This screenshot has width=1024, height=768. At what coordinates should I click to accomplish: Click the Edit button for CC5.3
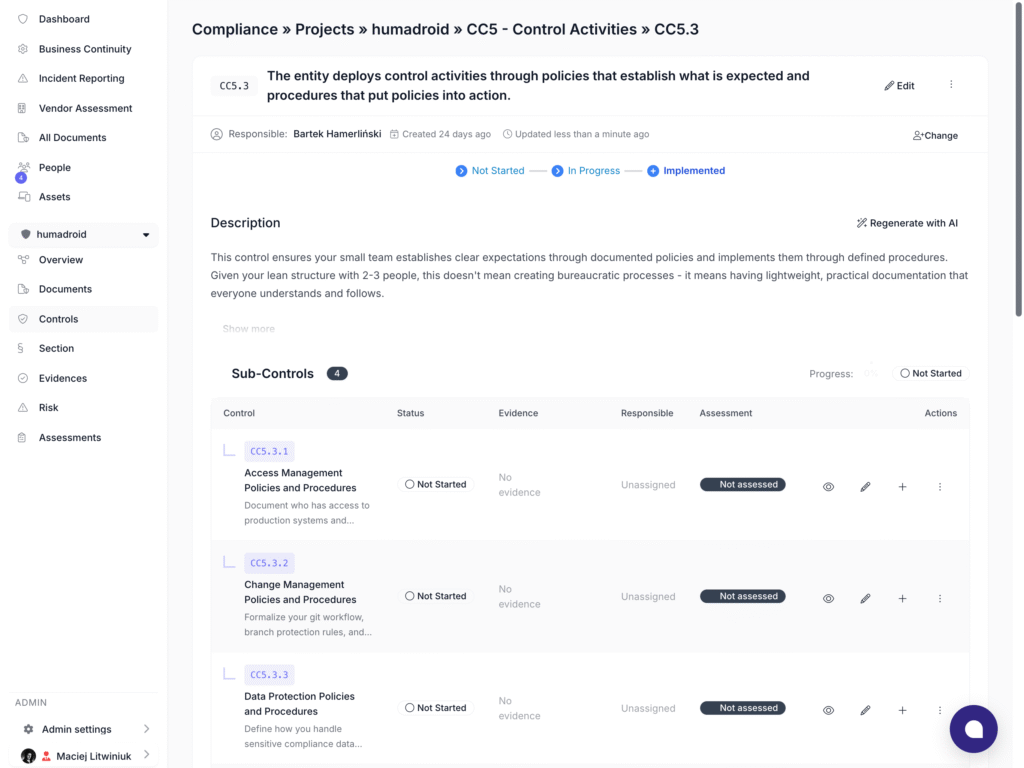(899, 86)
